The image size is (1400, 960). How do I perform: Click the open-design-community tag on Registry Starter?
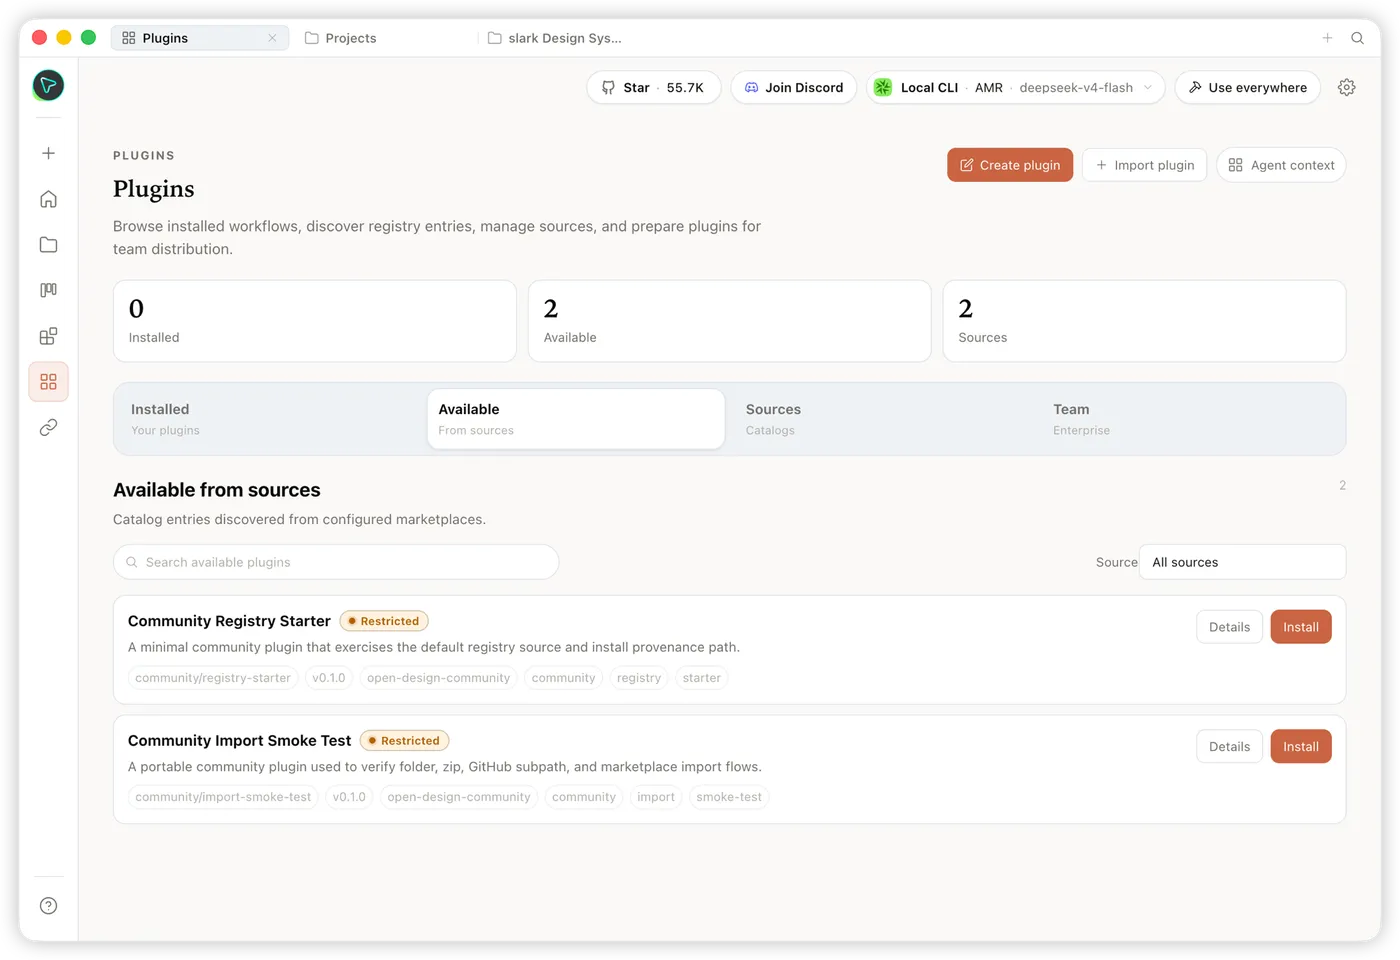(x=438, y=678)
